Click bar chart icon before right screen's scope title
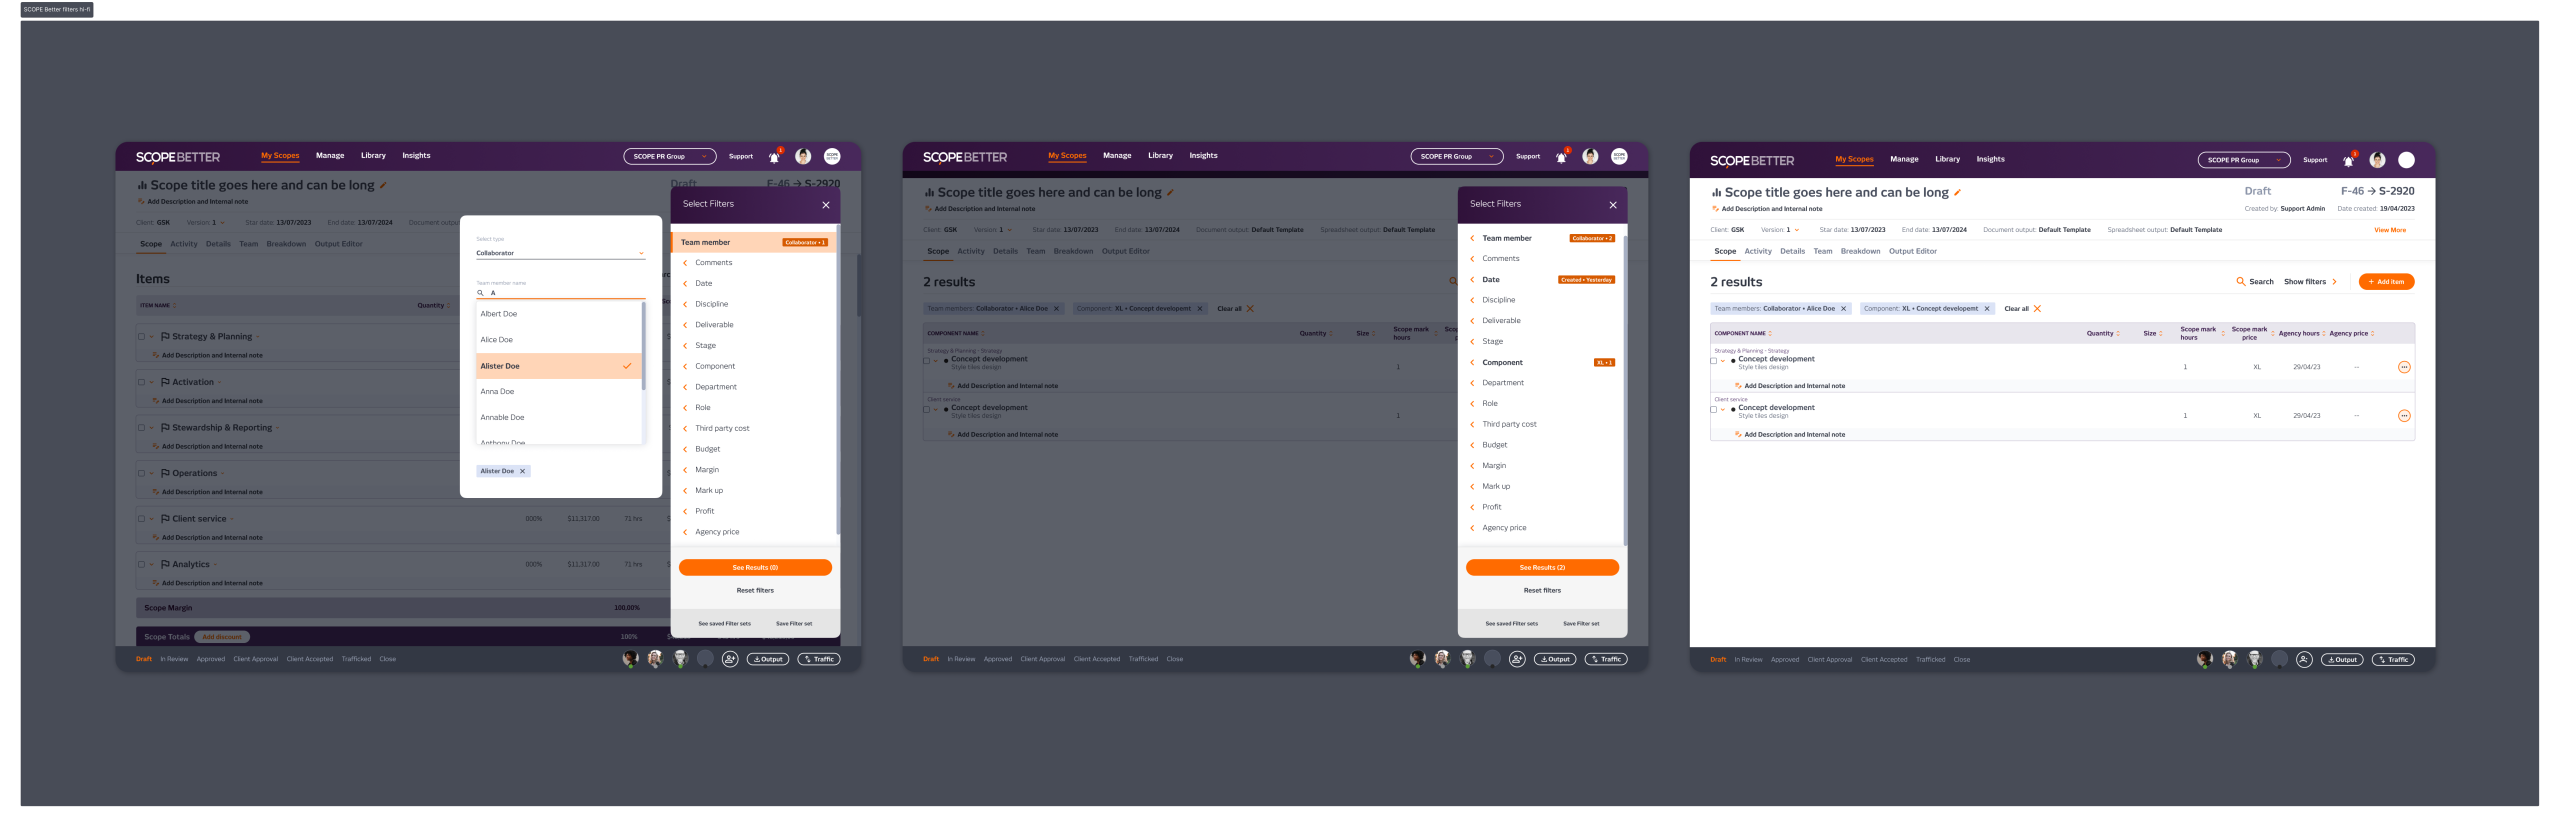The image size is (2560, 827). (x=1716, y=192)
